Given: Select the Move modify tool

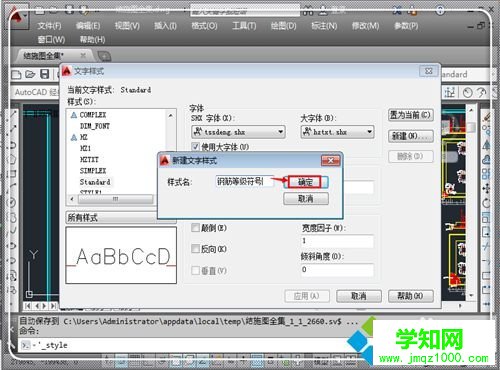Looking at the screenshot, I should [486, 189].
